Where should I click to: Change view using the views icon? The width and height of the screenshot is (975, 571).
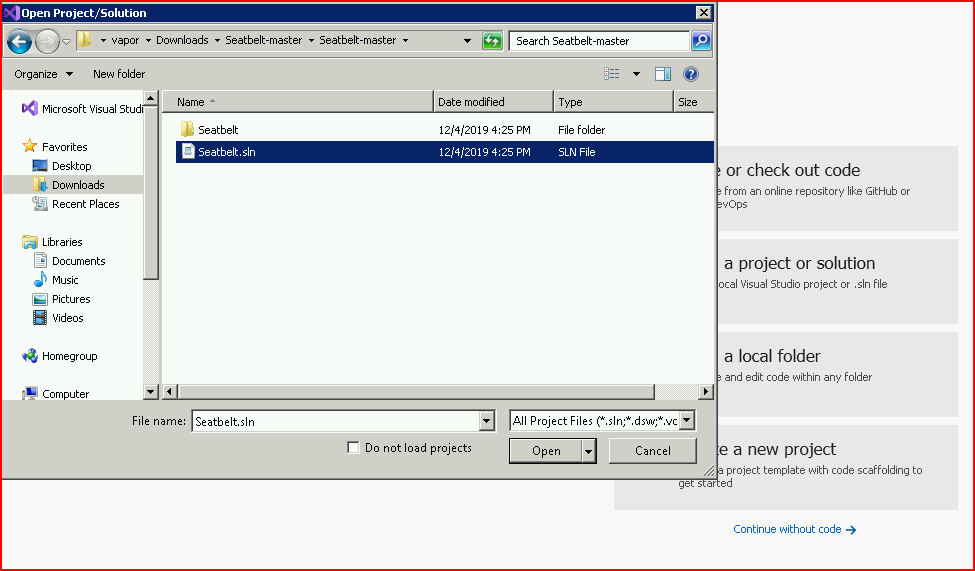(612, 74)
